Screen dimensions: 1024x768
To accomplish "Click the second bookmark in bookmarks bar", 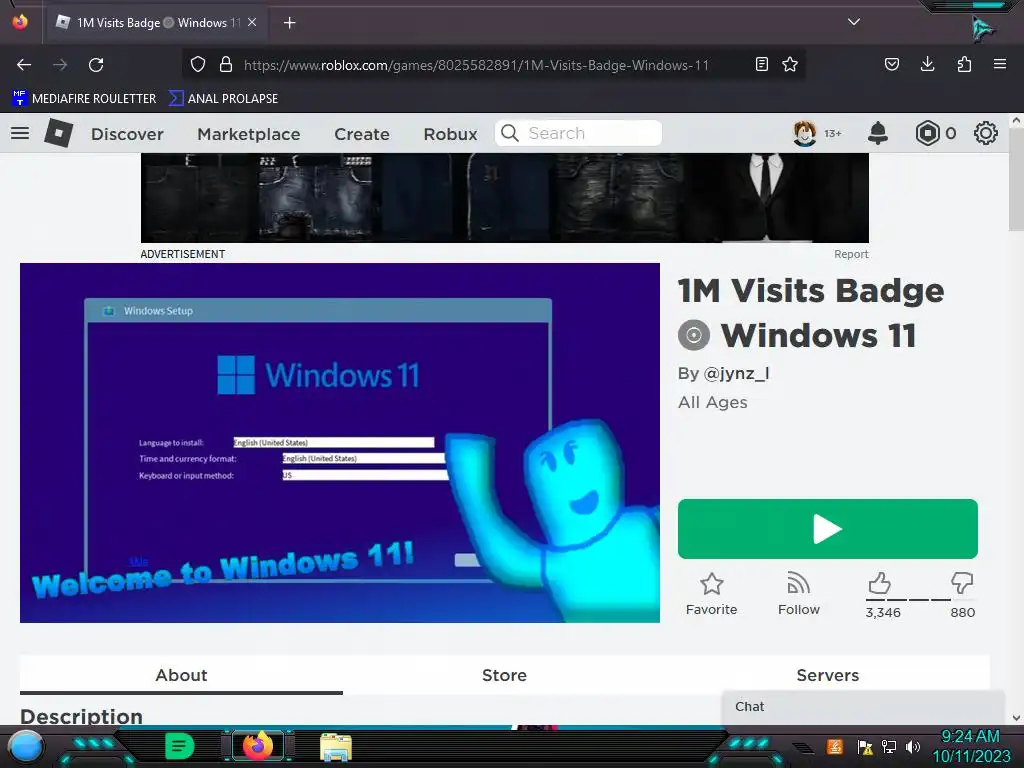I will (x=223, y=99).
